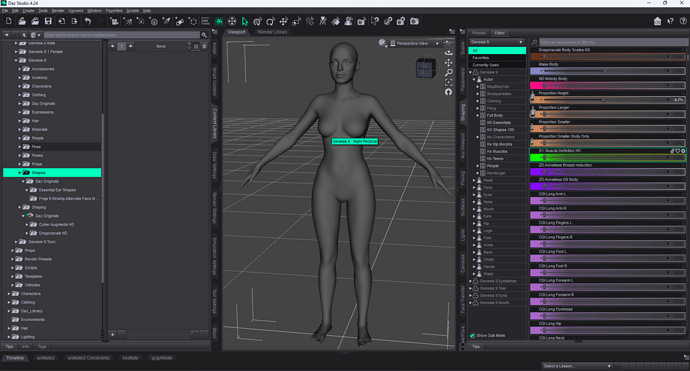
Task: Click the Shaping pane filter expression field
Action: coord(612,42)
